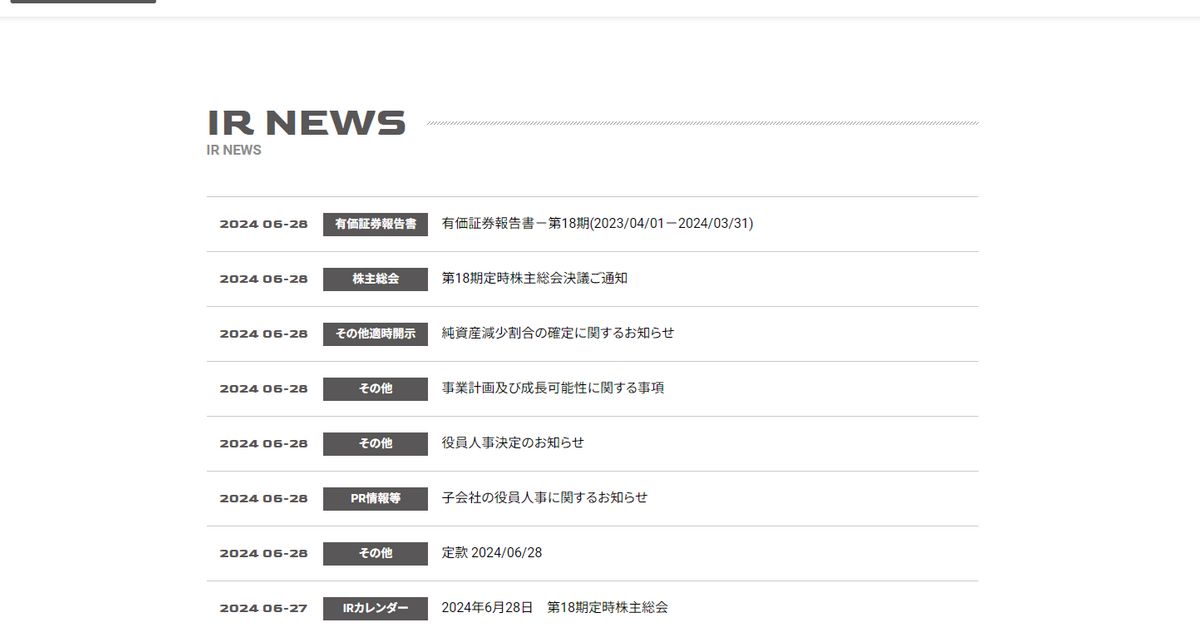Viewport: 1200px width, 630px height.
Task: Click the small gray IR NEWS subtitle
Action: [x=234, y=150]
